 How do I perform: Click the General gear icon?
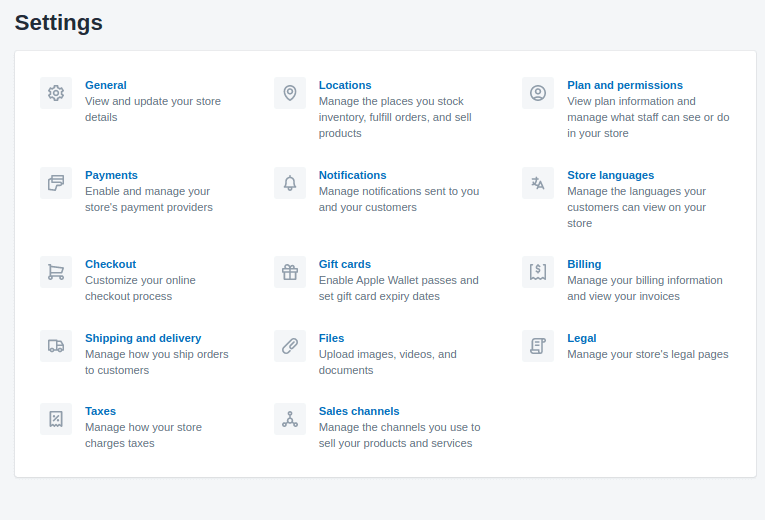[x=56, y=93]
